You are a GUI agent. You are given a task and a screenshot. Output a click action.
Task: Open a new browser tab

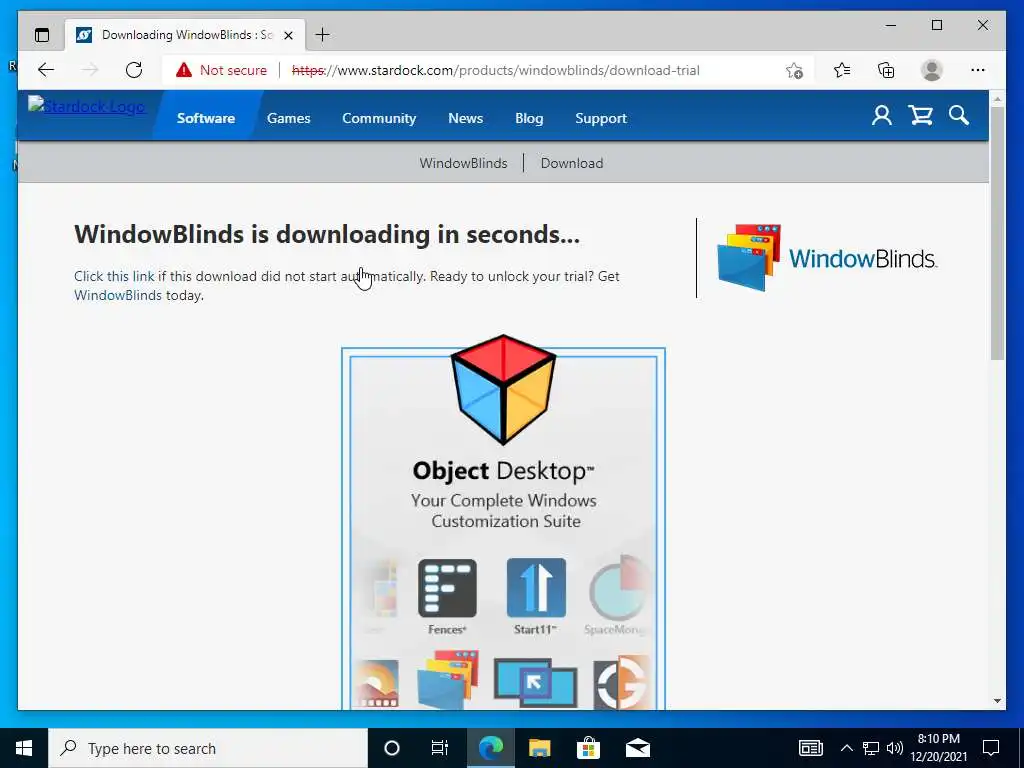(x=323, y=35)
